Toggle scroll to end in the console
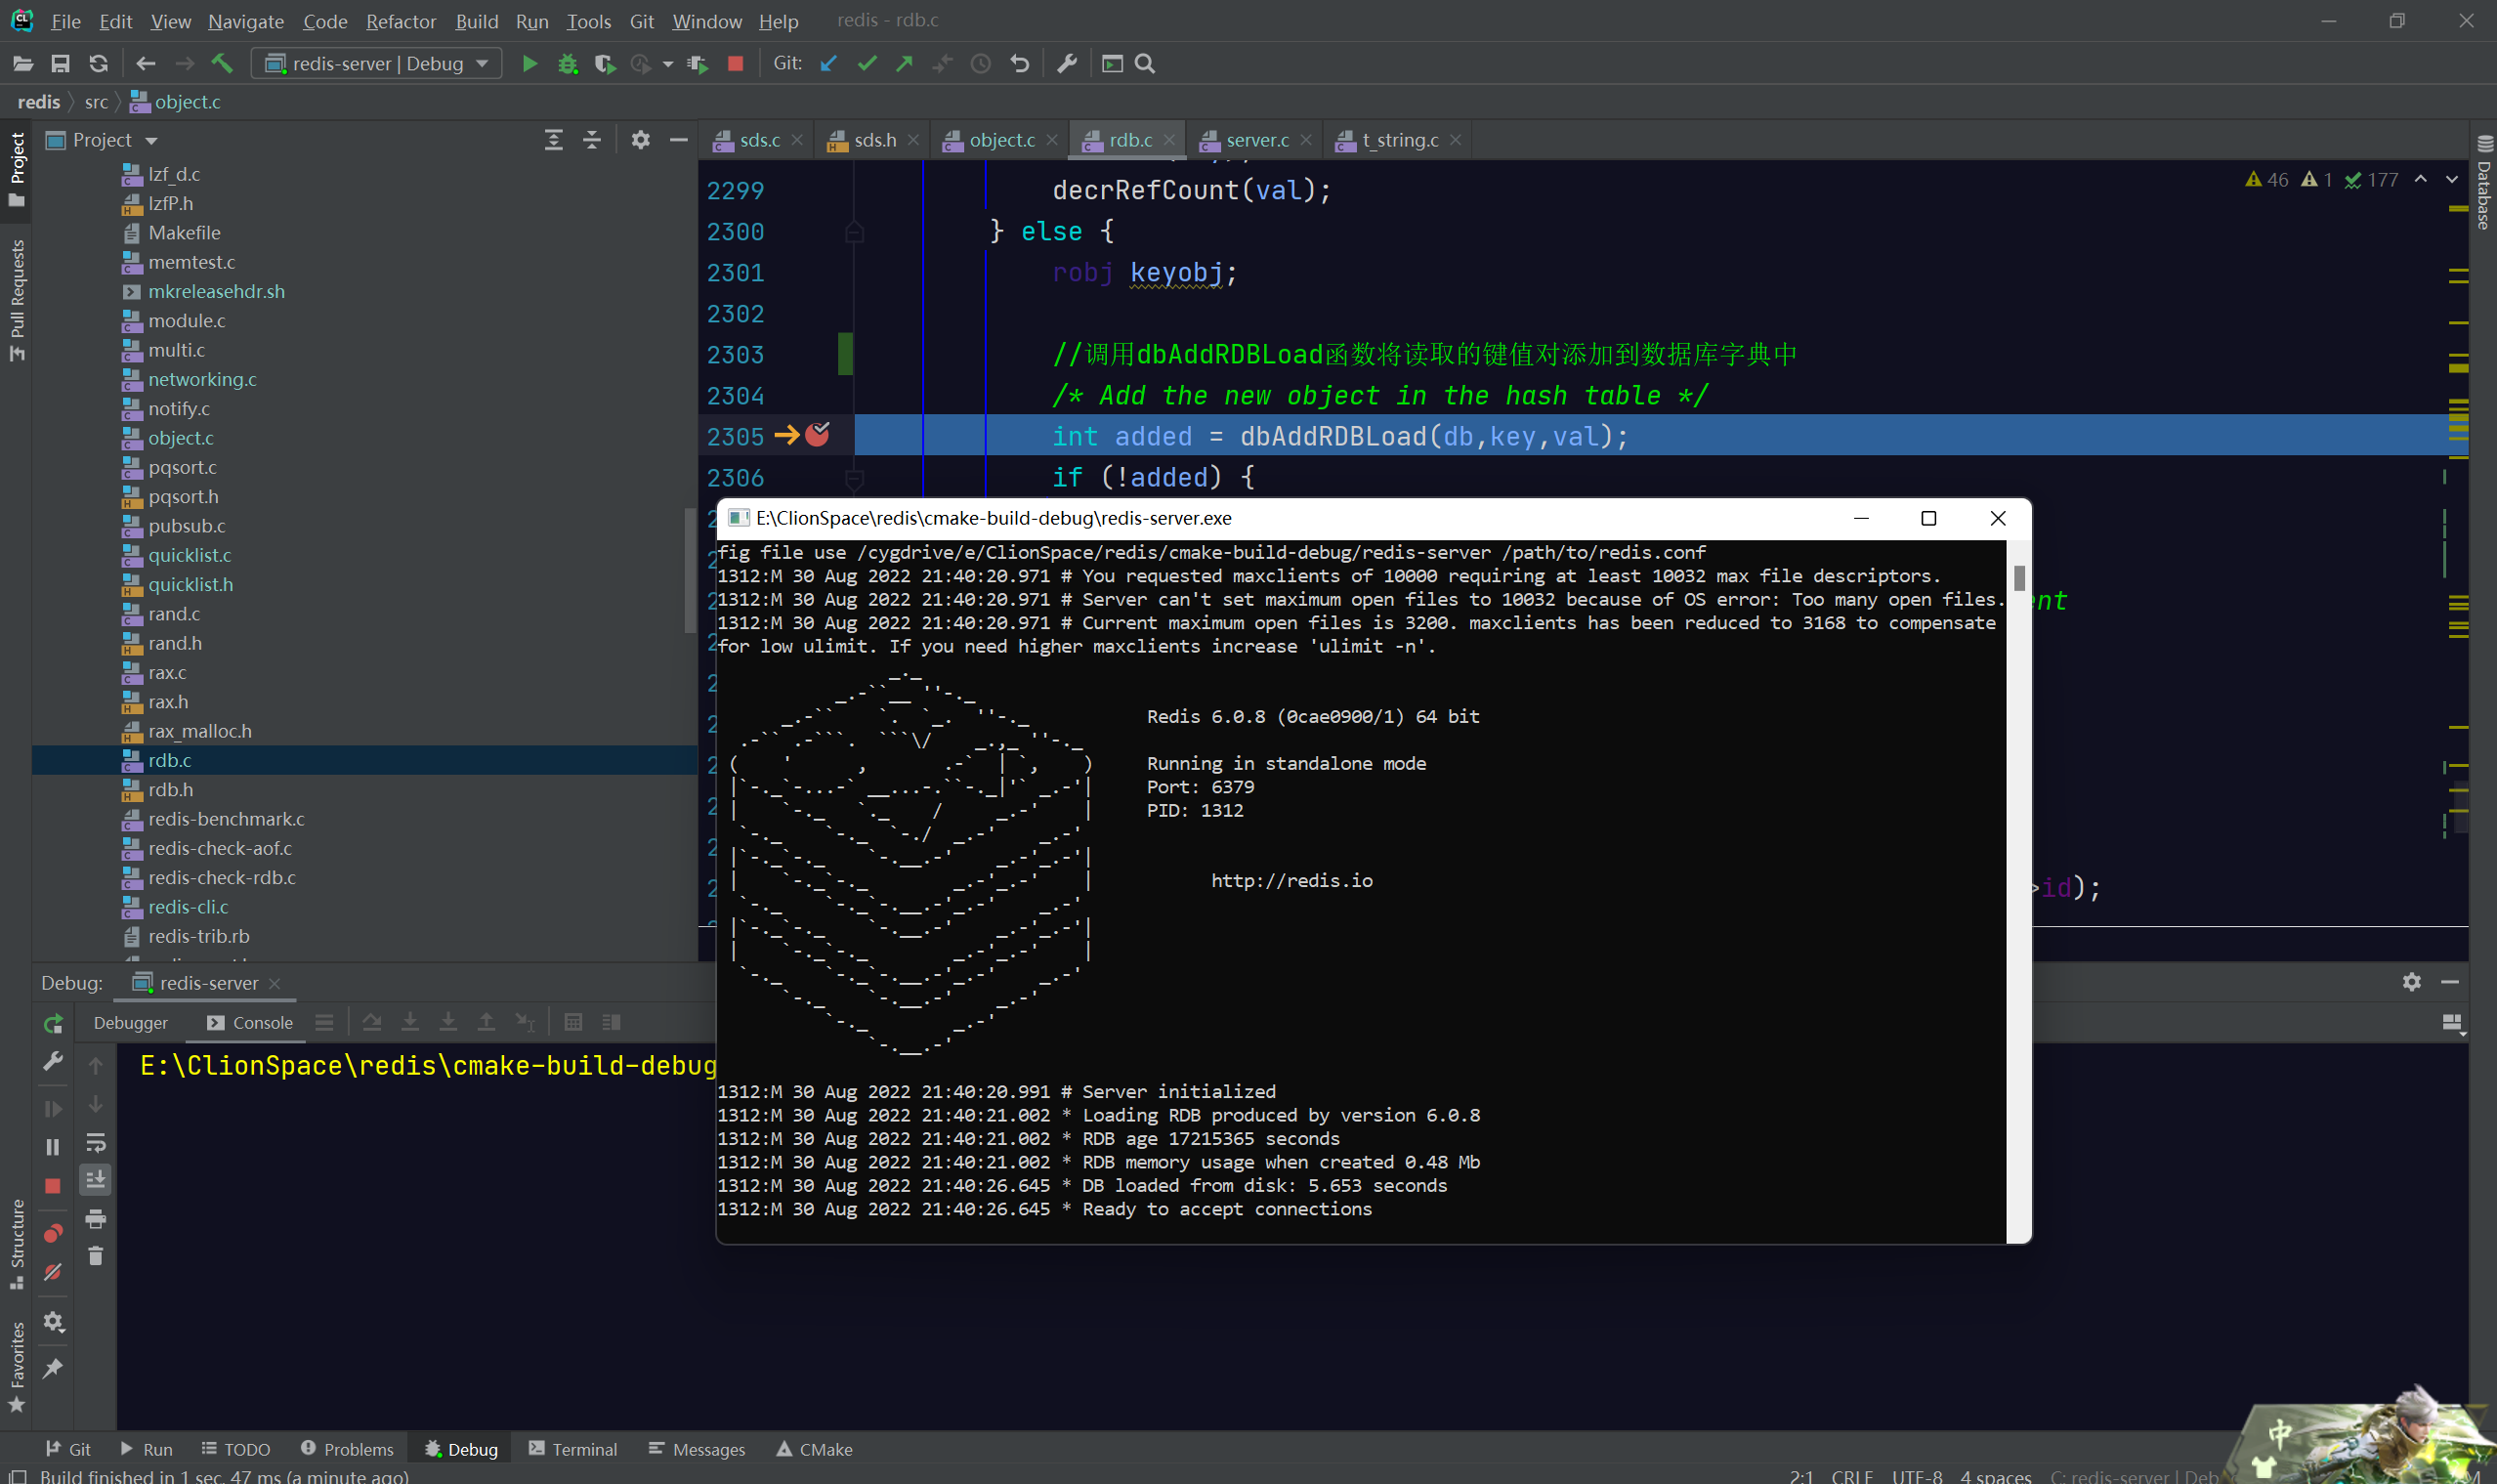The width and height of the screenshot is (2497, 1484). tap(96, 1181)
